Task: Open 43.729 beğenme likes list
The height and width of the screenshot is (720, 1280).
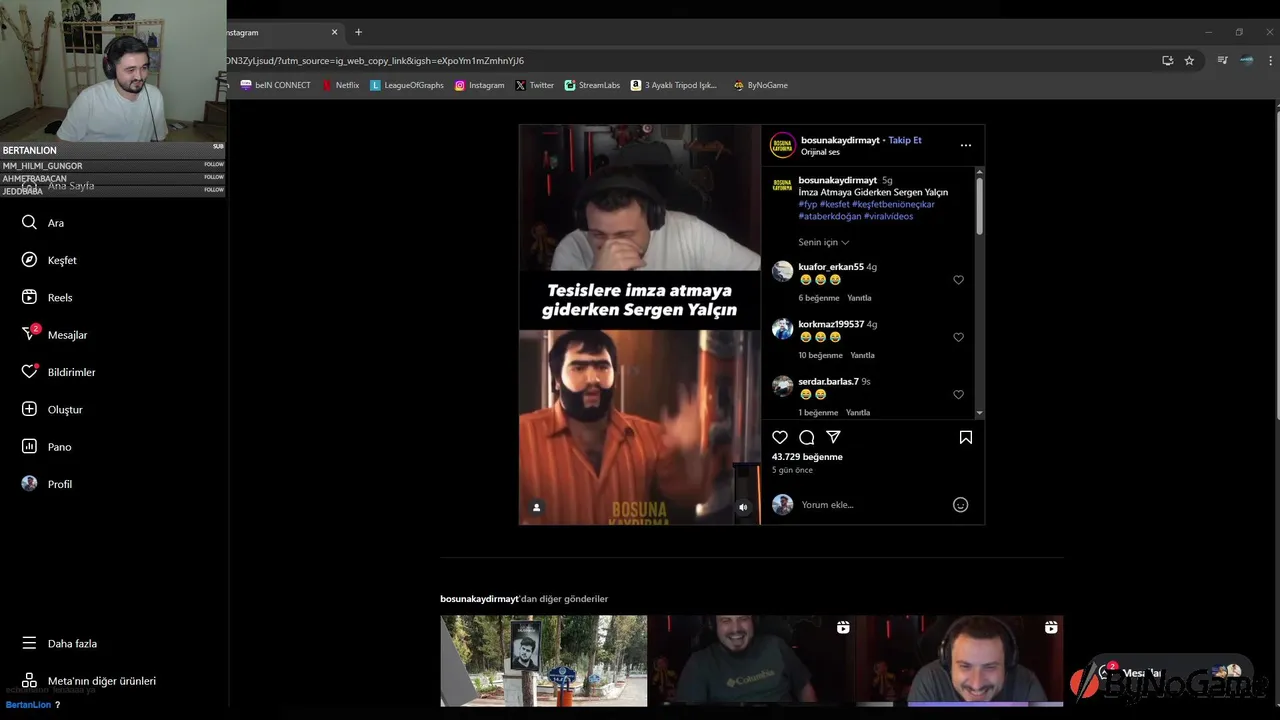Action: 807,457
